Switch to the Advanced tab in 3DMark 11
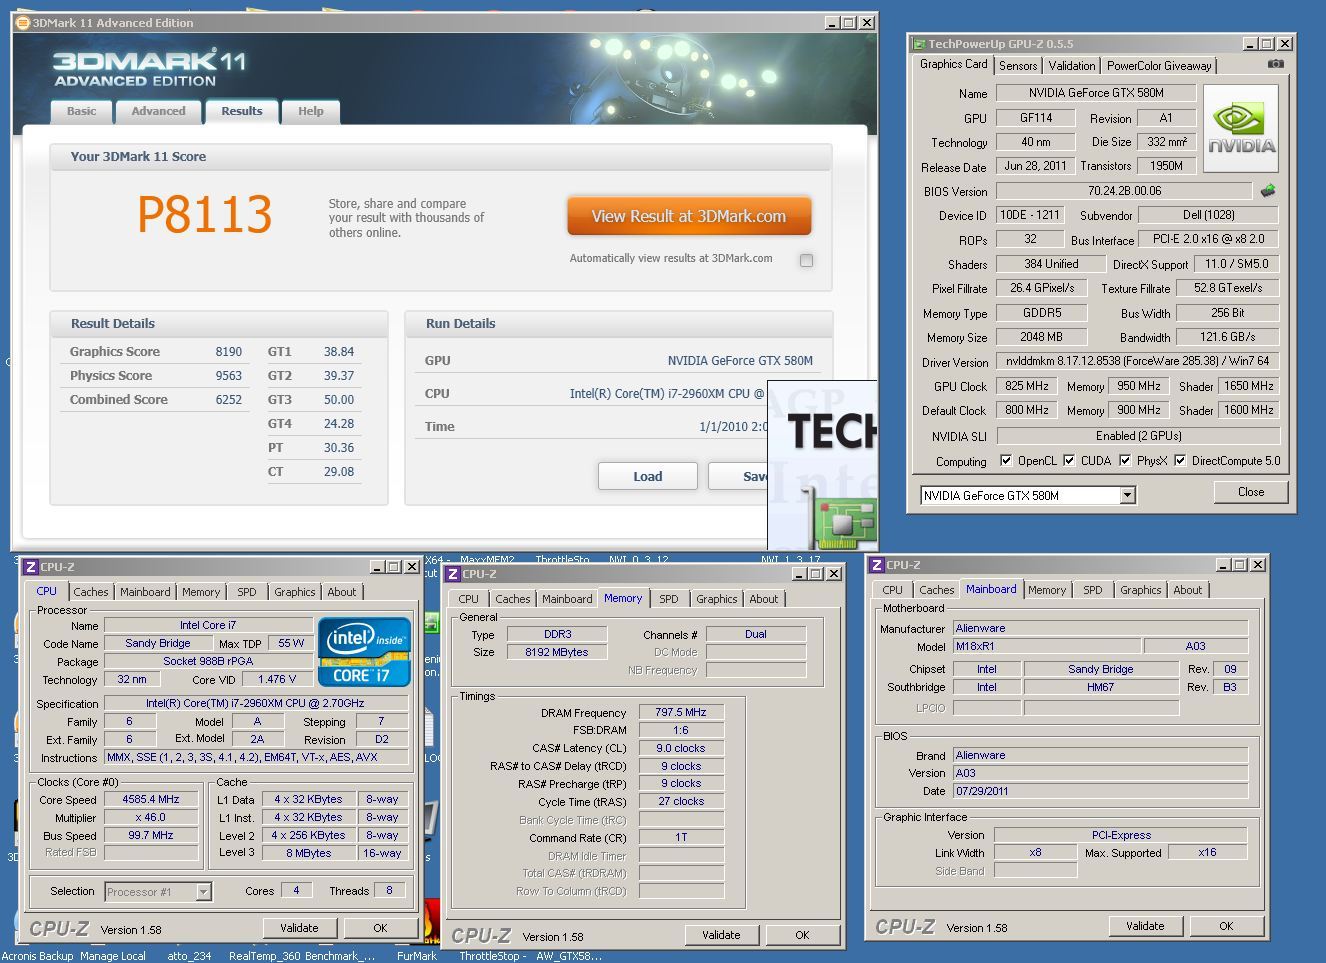Screen dimensions: 1326x963 (x=158, y=111)
